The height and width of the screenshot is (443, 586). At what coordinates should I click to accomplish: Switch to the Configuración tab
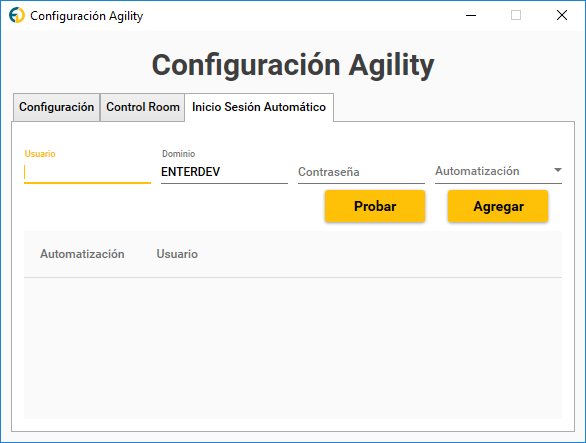56,107
